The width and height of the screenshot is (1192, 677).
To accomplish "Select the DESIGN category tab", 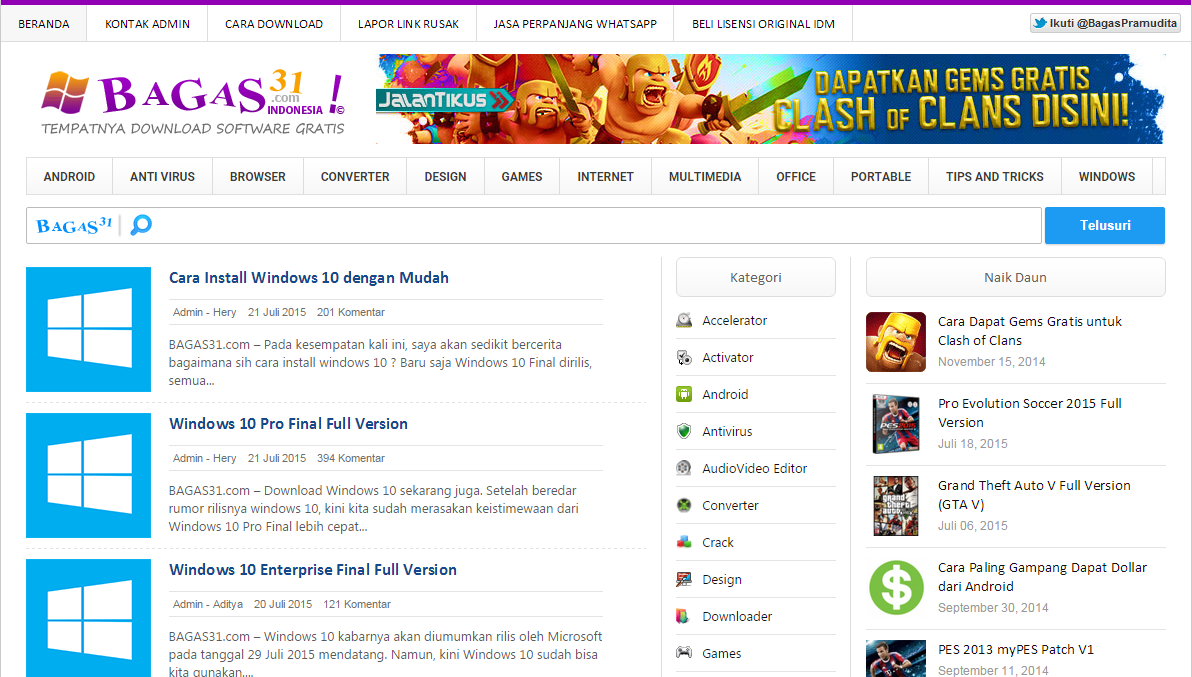I will [x=445, y=176].
